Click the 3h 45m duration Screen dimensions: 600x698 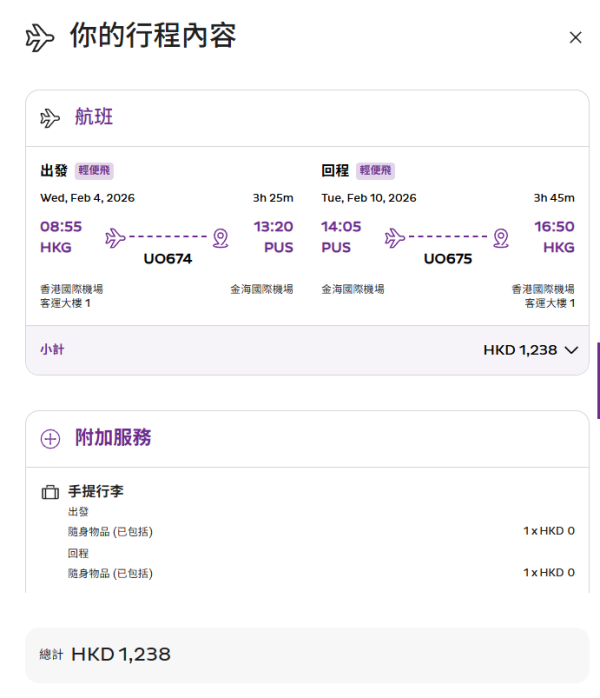[x=554, y=198]
